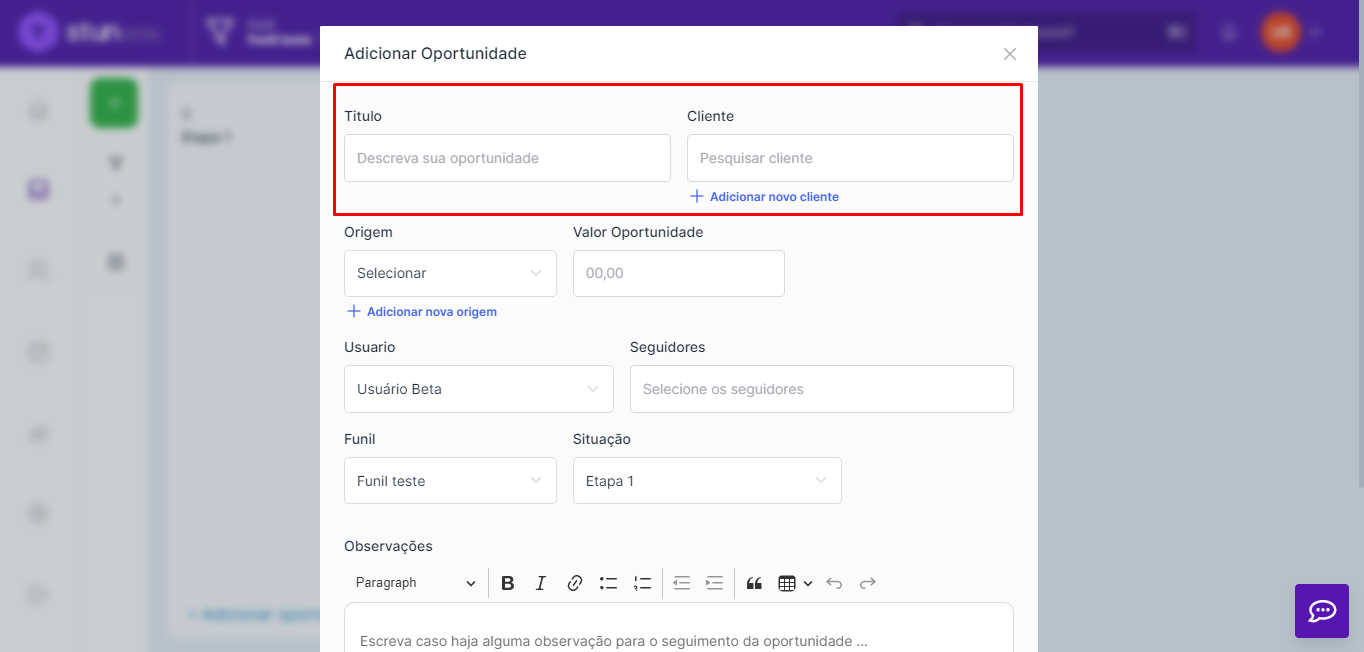Click the Titulo input field
The width and height of the screenshot is (1364, 652).
click(507, 158)
